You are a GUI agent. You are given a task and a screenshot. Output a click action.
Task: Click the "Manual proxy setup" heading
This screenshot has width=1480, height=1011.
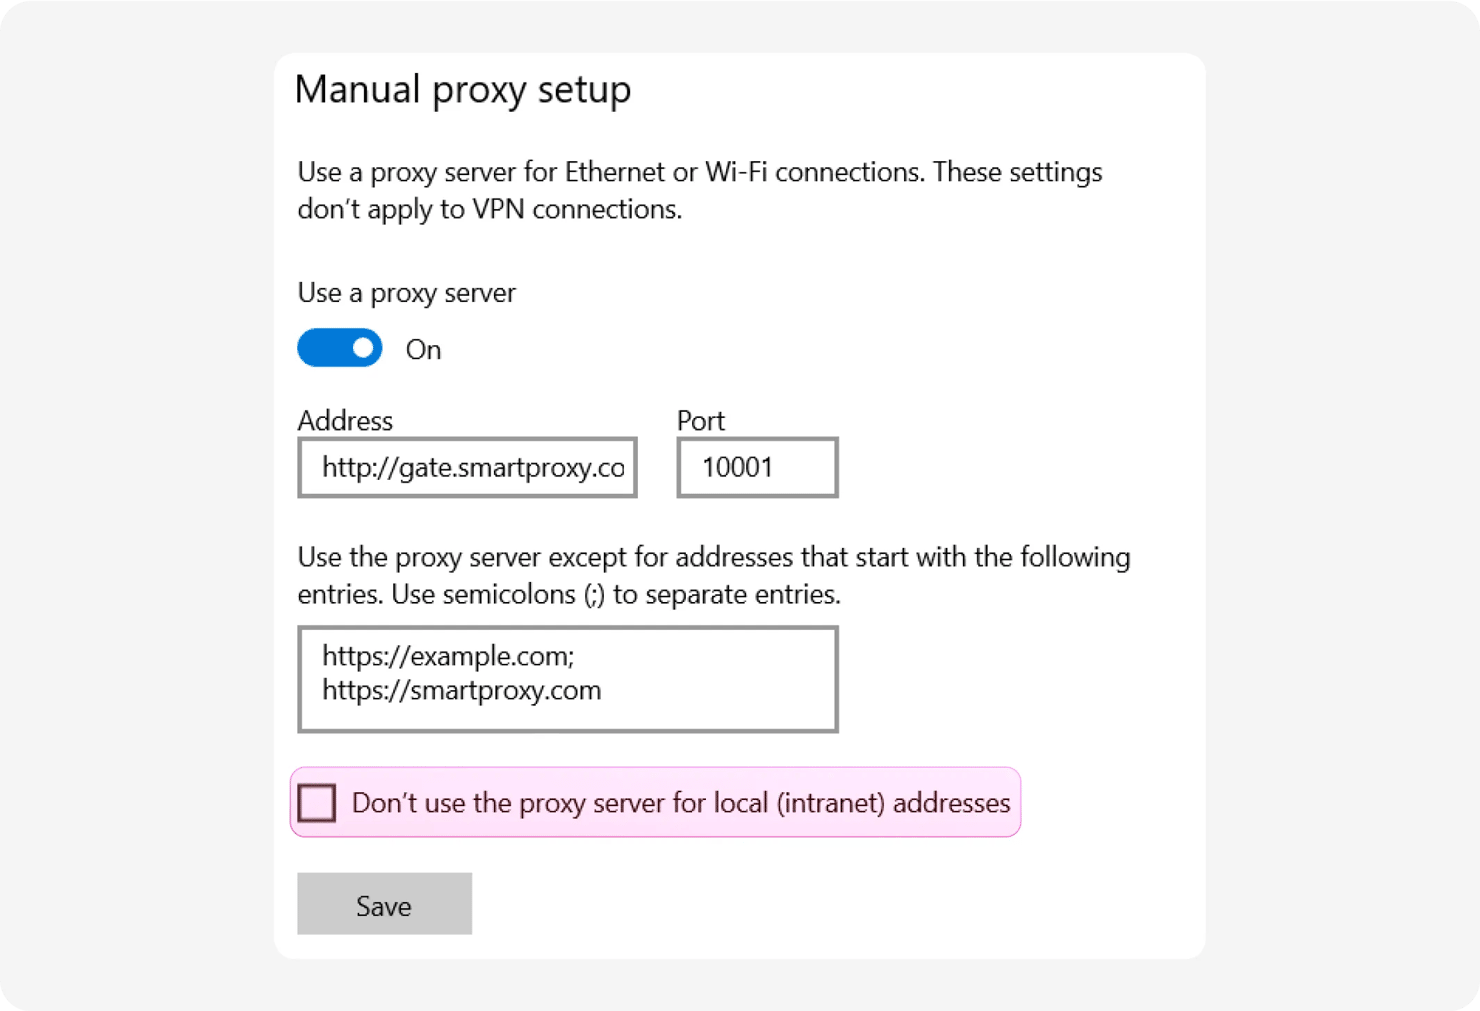coord(462,90)
